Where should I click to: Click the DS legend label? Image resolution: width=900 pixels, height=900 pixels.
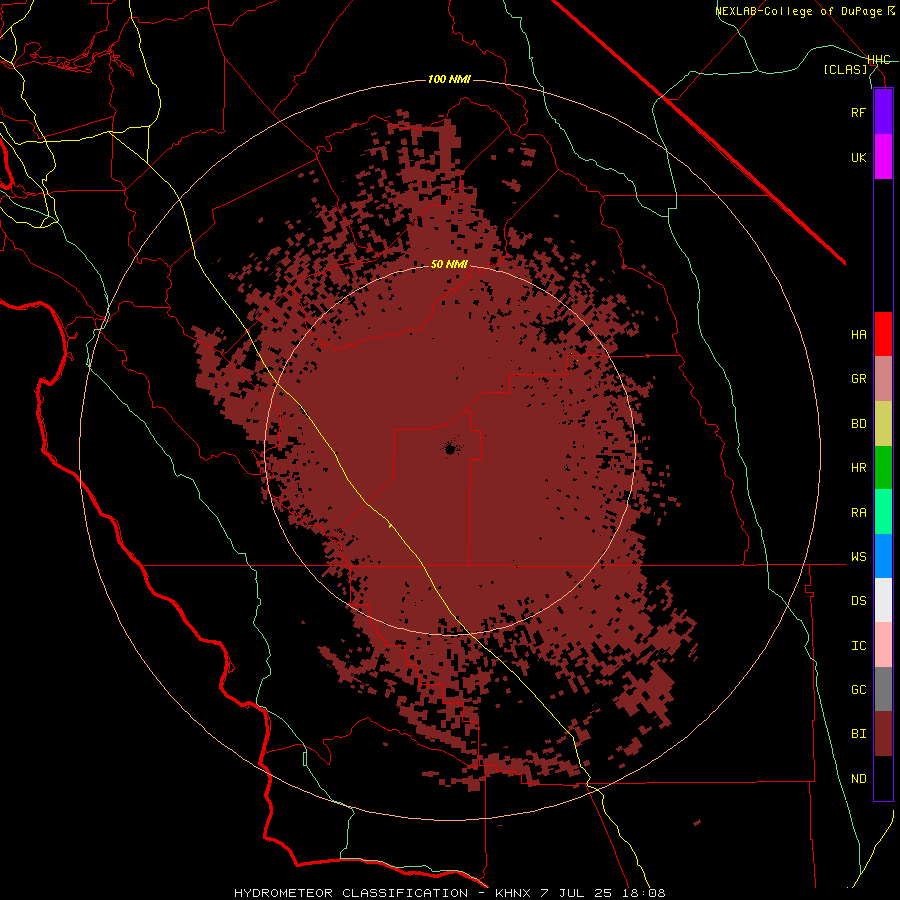858,600
